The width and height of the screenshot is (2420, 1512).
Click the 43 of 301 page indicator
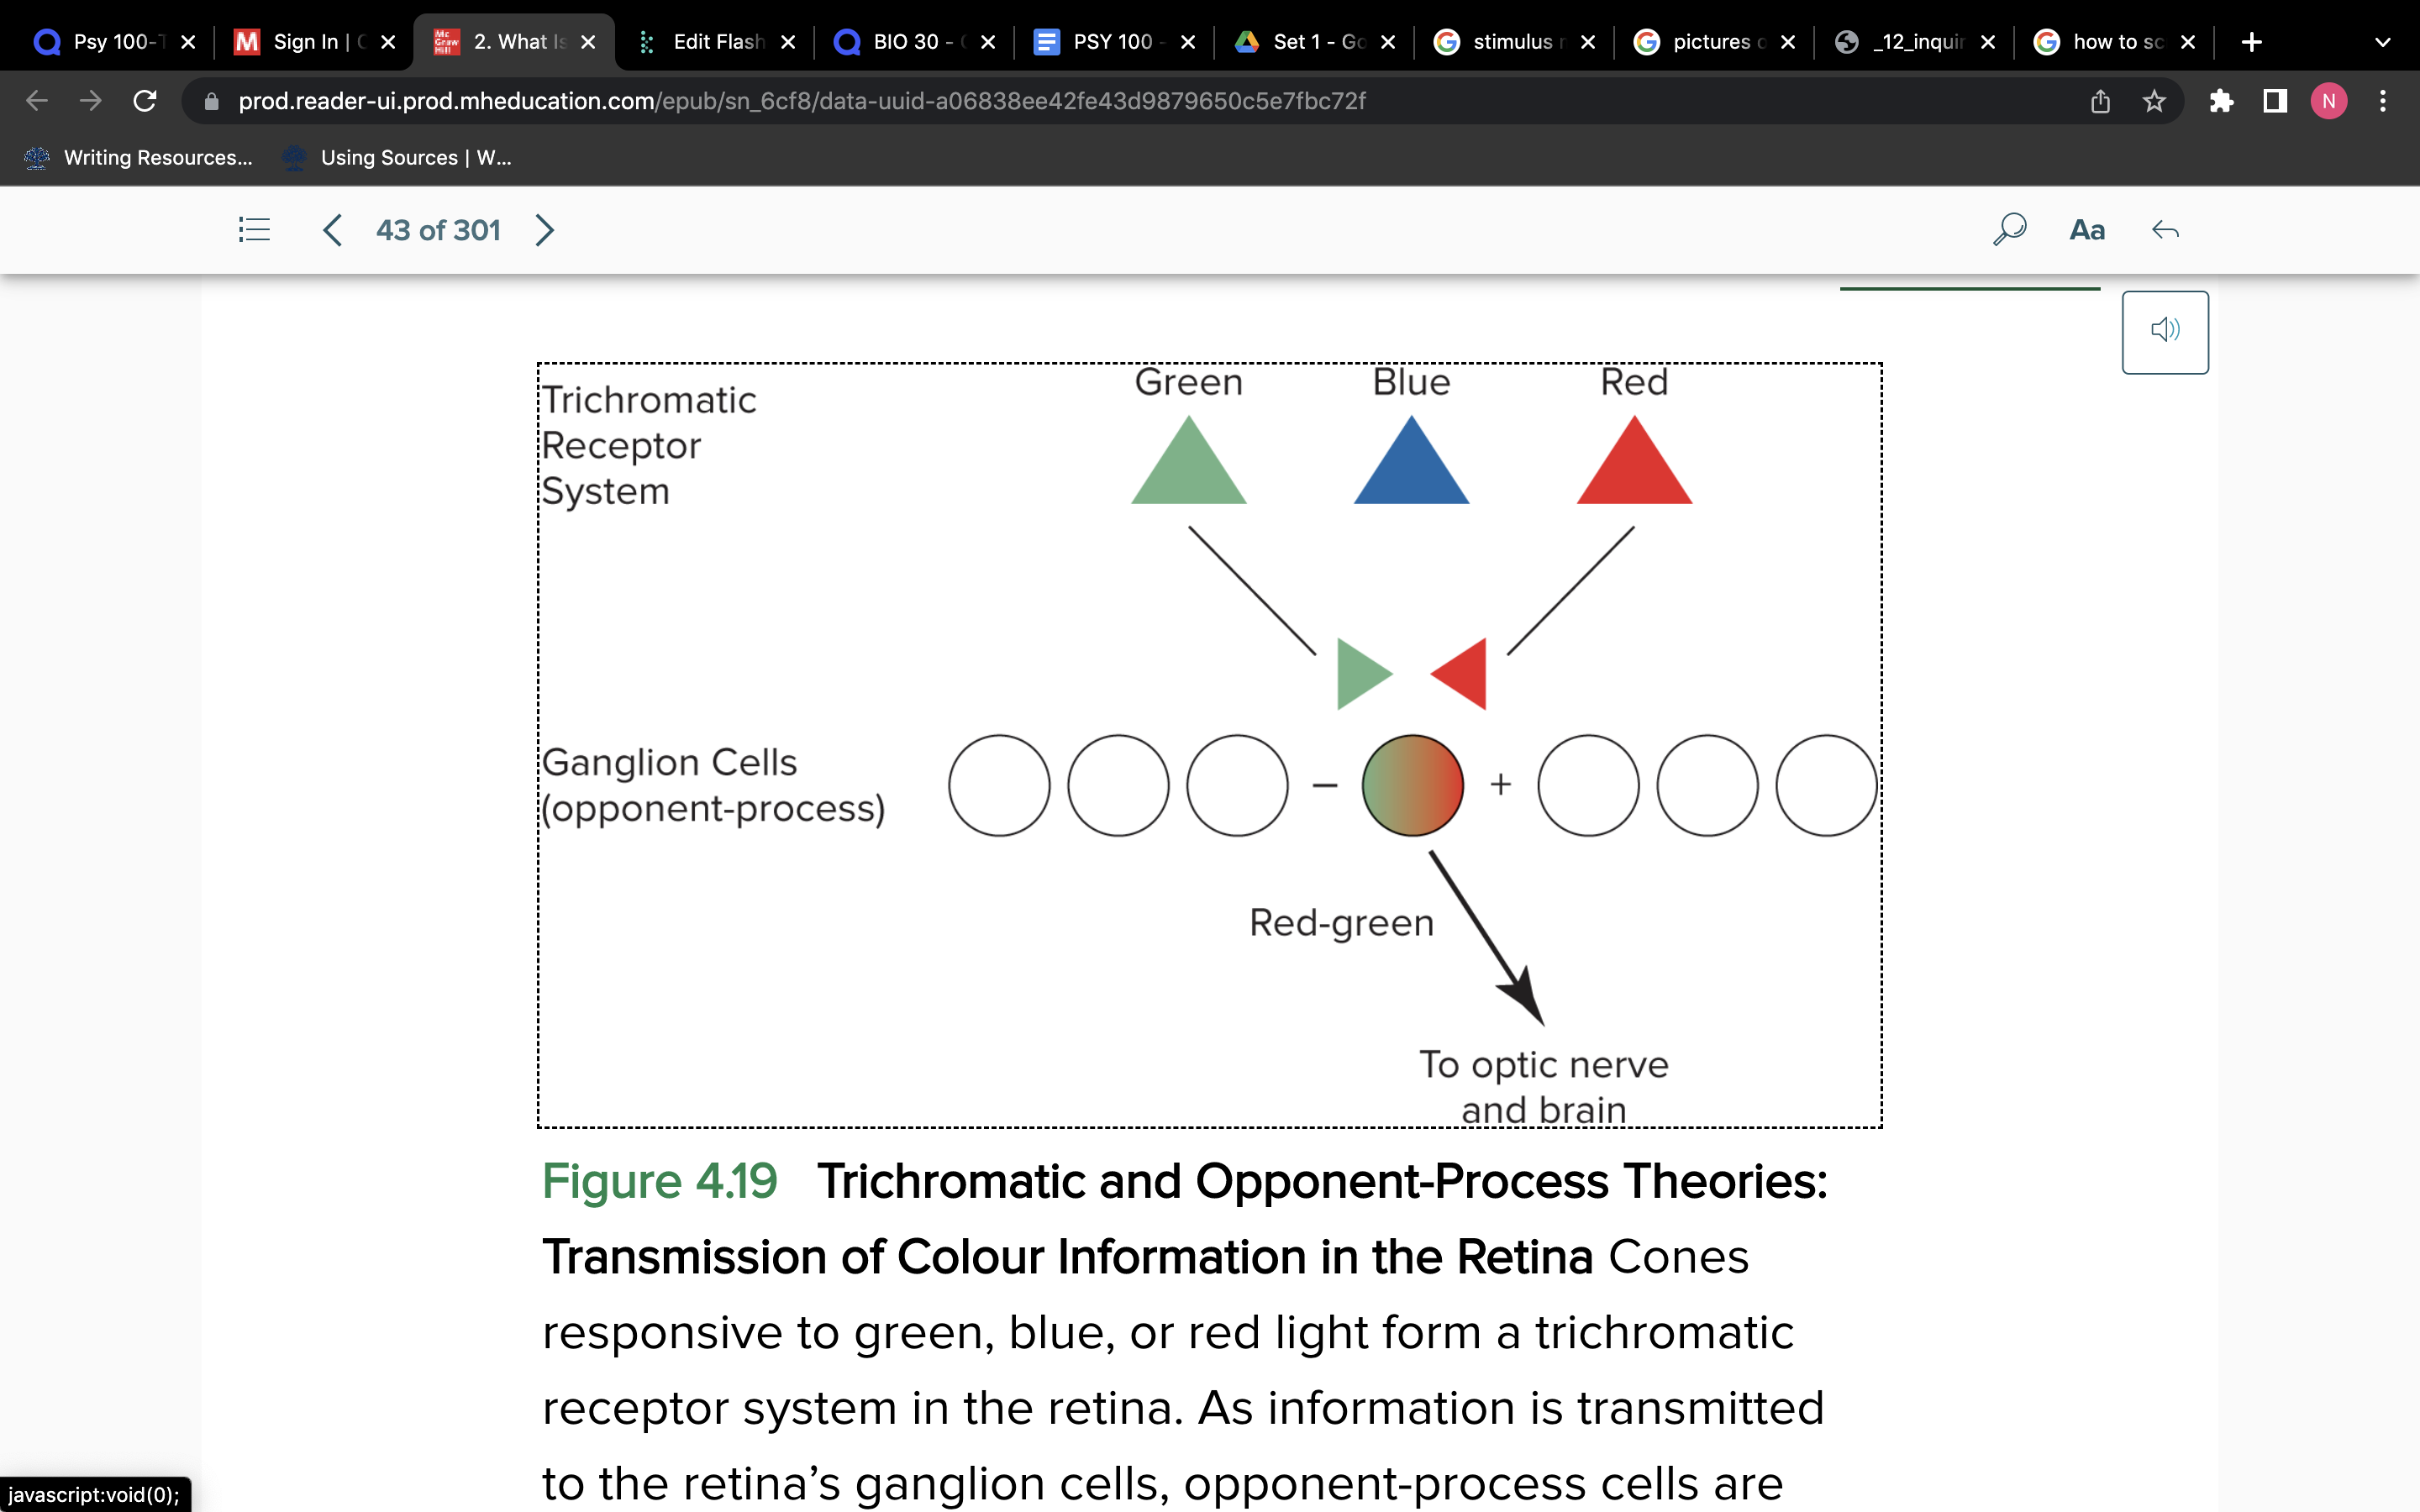[x=438, y=230]
